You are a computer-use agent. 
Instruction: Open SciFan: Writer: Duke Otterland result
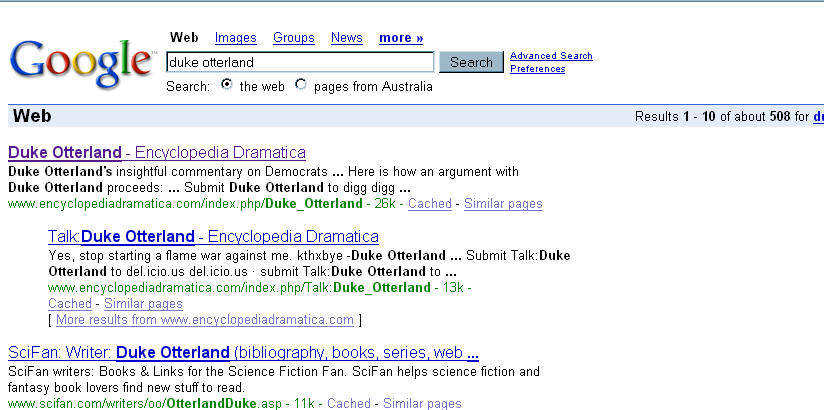pos(243,353)
